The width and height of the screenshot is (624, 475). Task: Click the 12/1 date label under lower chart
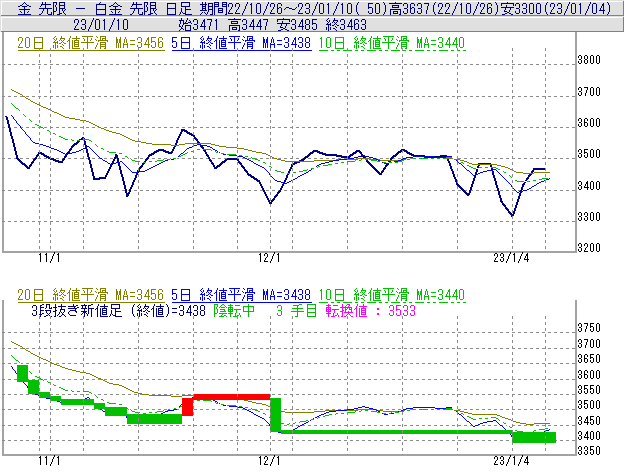[269, 461]
